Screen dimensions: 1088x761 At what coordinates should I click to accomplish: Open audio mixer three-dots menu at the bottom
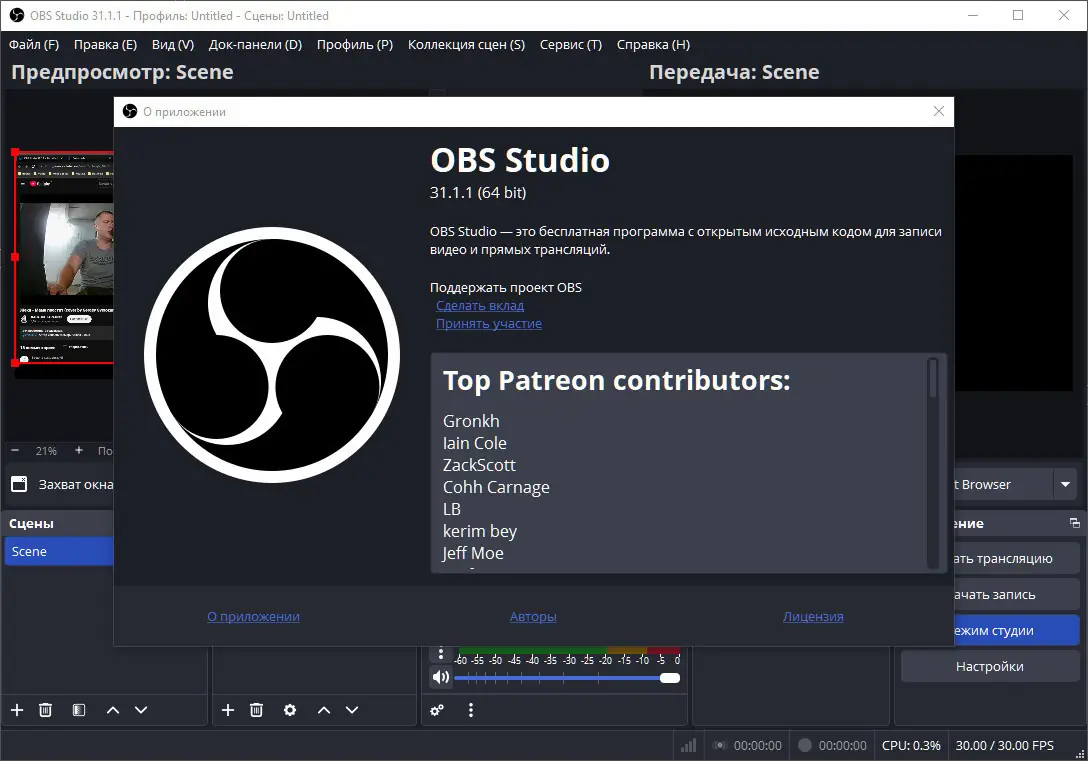tap(471, 710)
